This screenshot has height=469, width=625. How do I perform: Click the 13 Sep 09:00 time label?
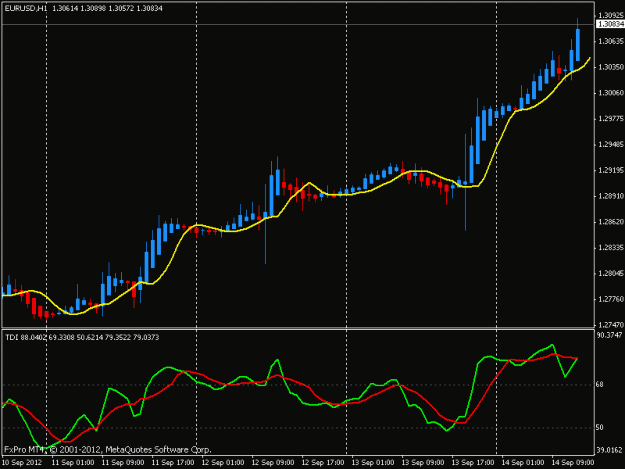(x=423, y=463)
